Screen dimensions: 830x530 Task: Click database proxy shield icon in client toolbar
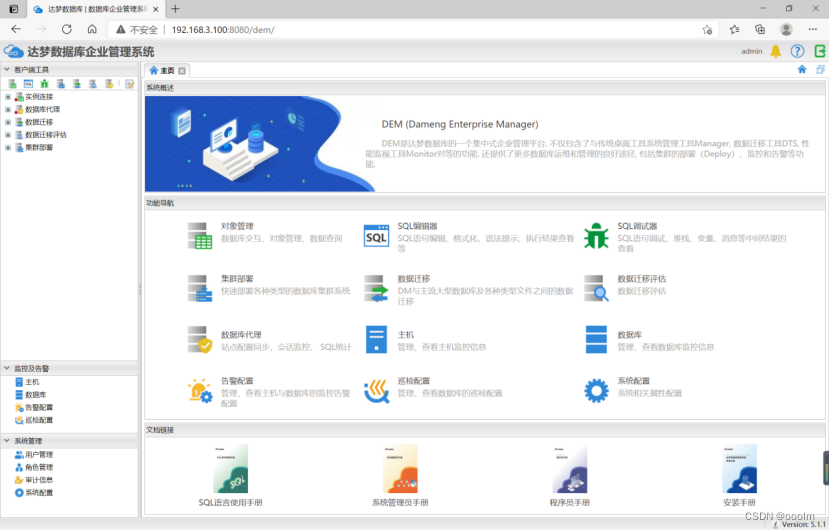[x=109, y=84]
